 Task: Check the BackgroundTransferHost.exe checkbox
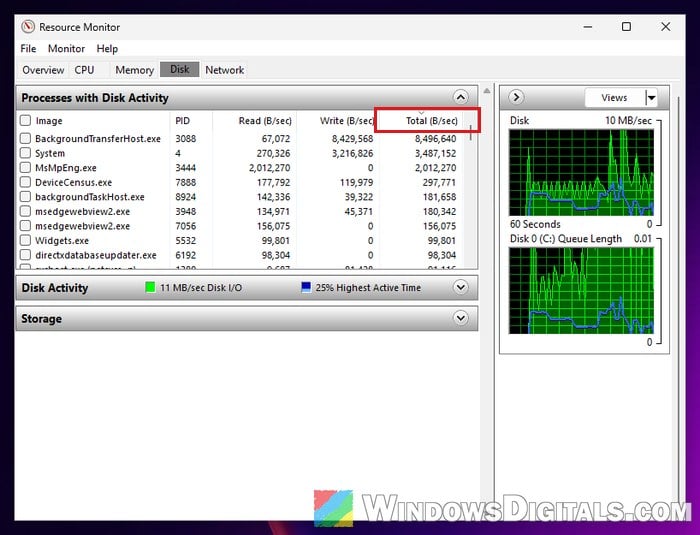pyautogui.click(x=25, y=138)
